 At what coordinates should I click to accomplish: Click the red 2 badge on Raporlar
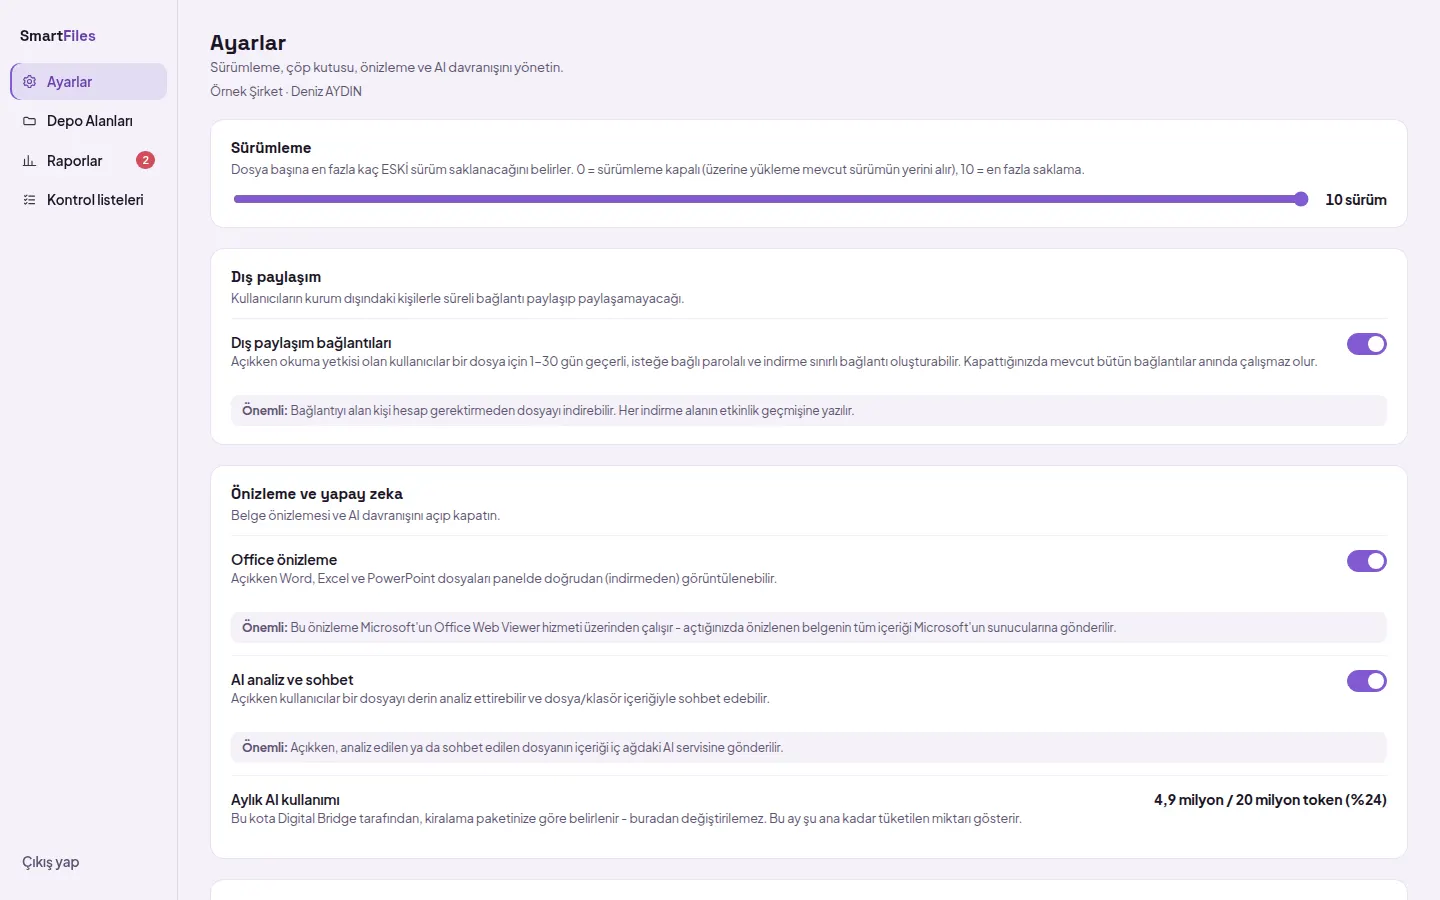[145, 160]
